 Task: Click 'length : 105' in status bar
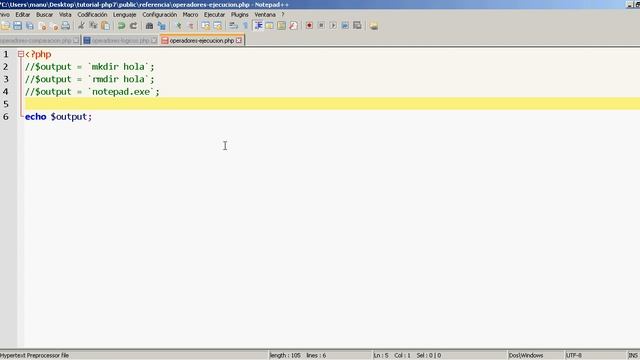285,356
